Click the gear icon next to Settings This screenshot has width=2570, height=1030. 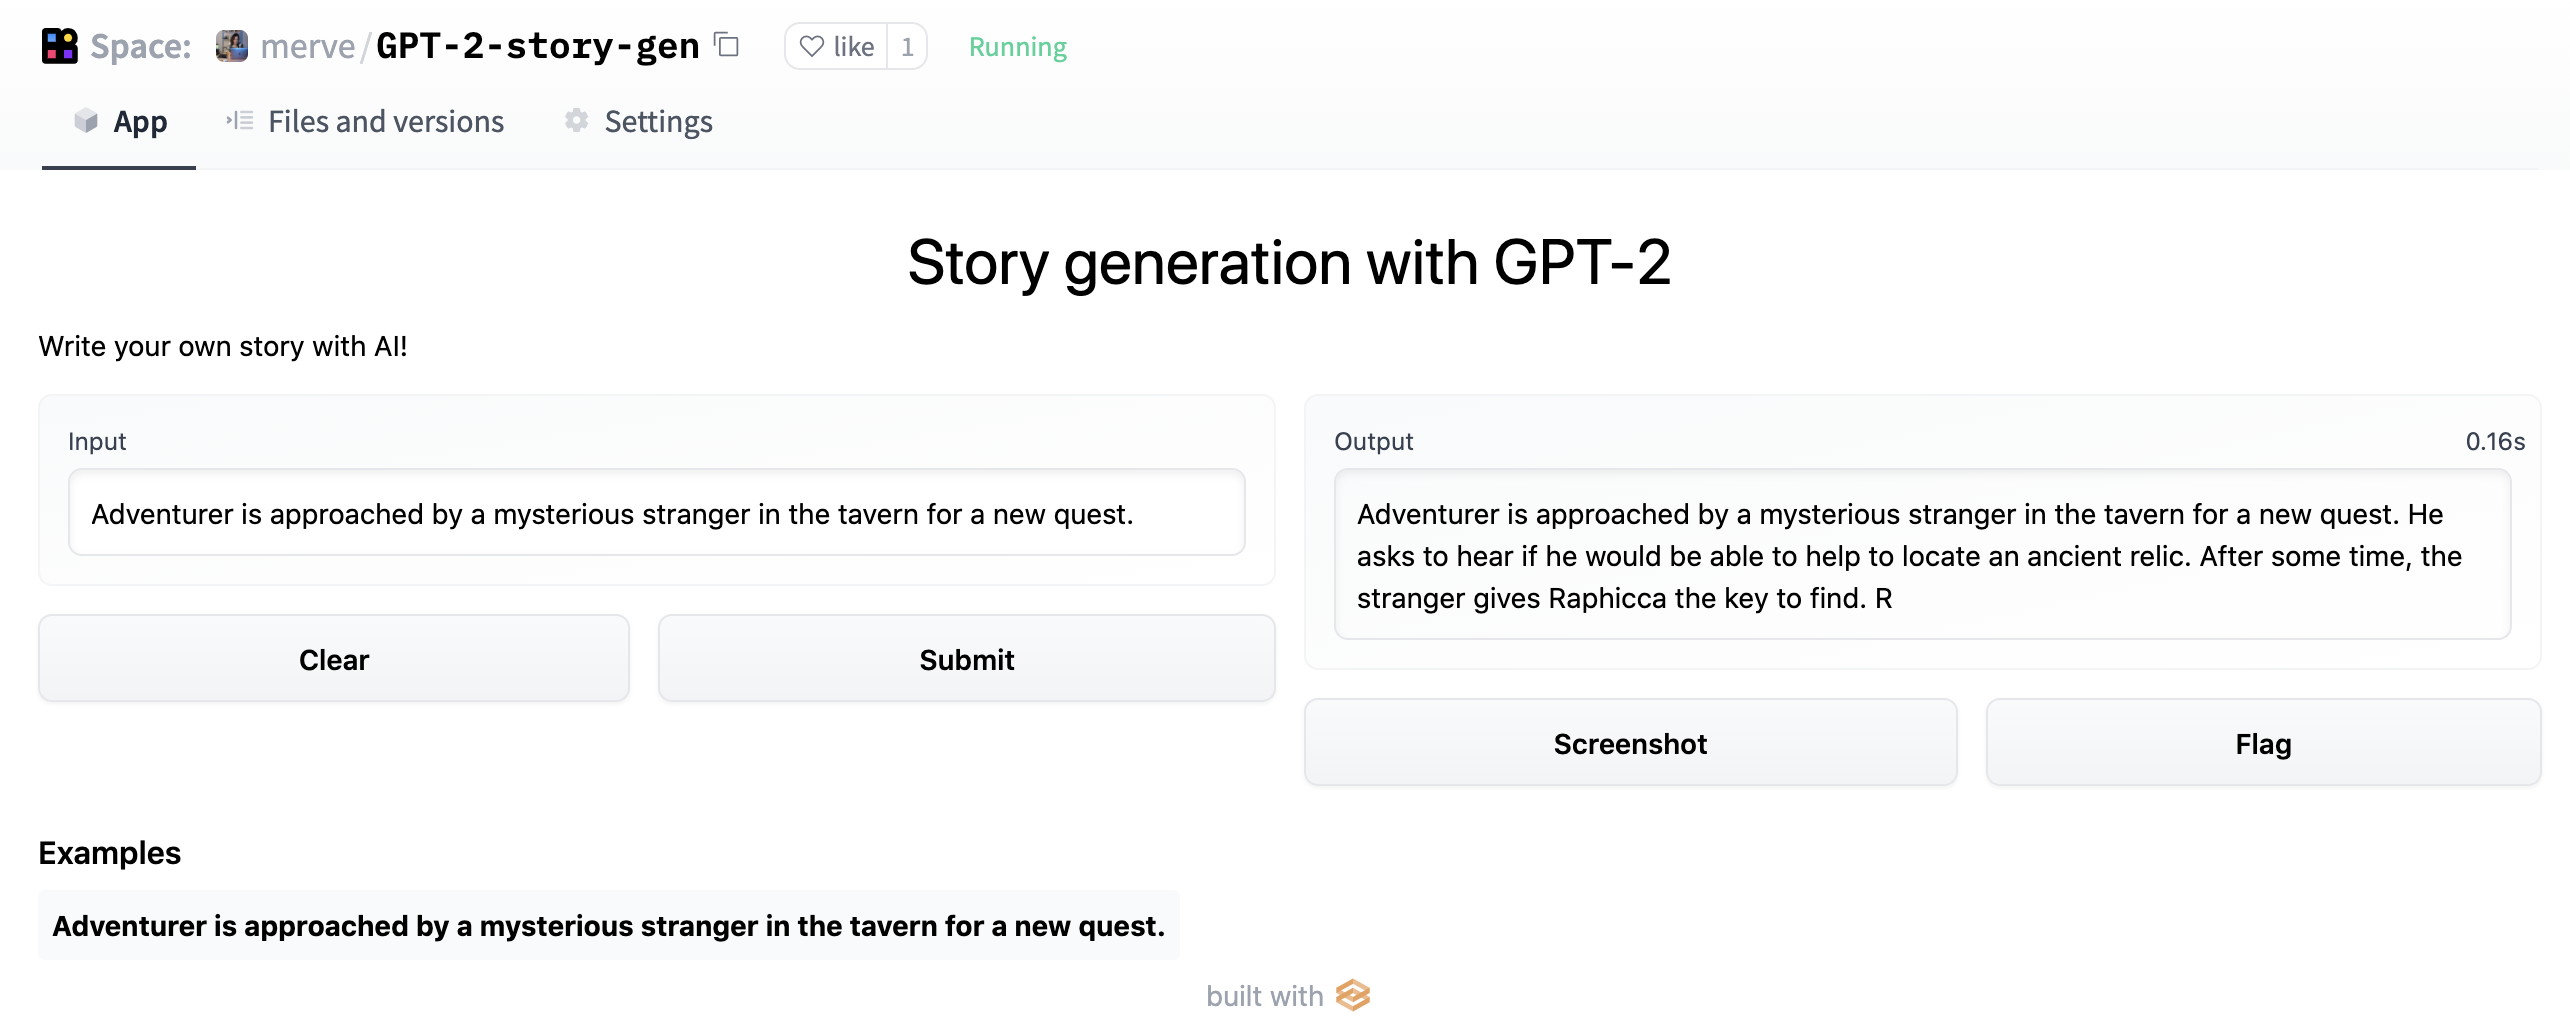click(577, 121)
